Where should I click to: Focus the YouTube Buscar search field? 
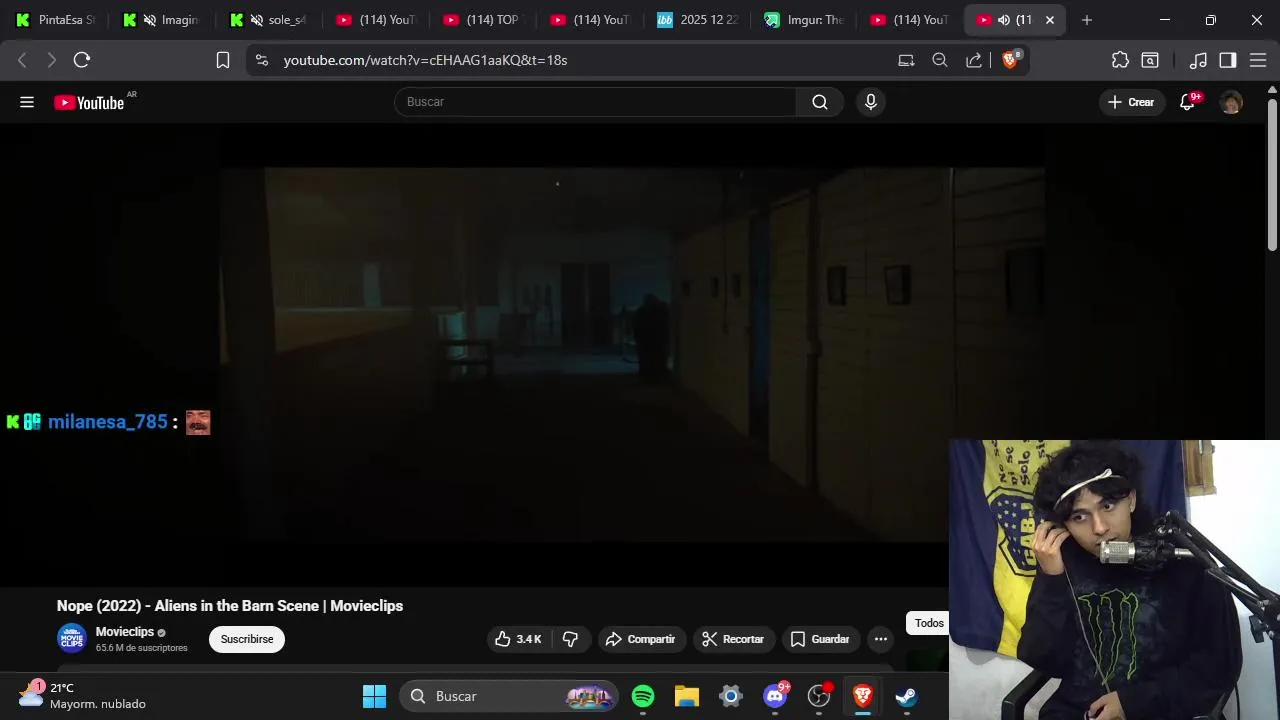596,102
